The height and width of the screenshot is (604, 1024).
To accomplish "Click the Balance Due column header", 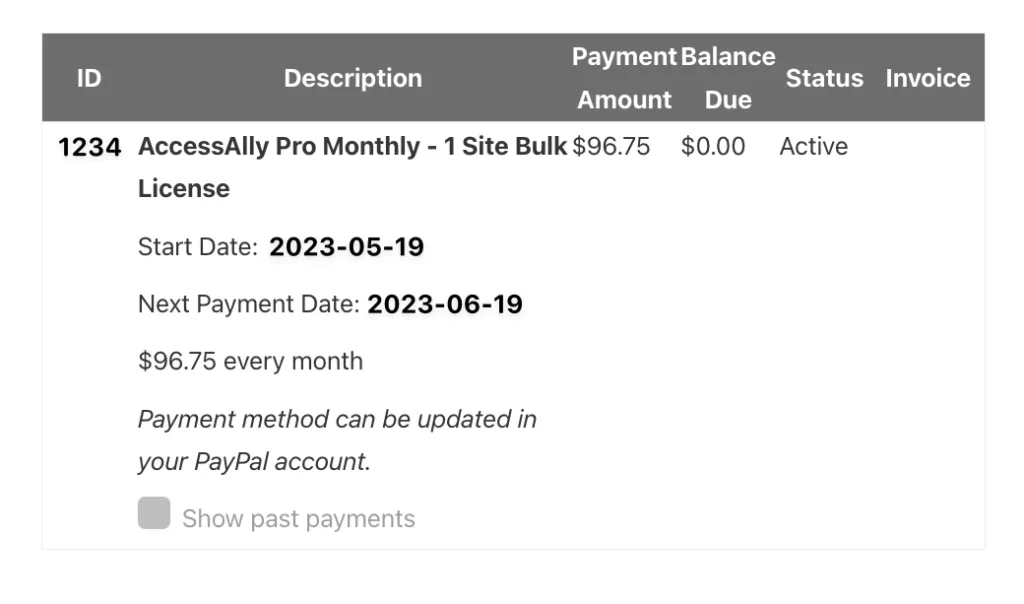I will [x=728, y=78].
